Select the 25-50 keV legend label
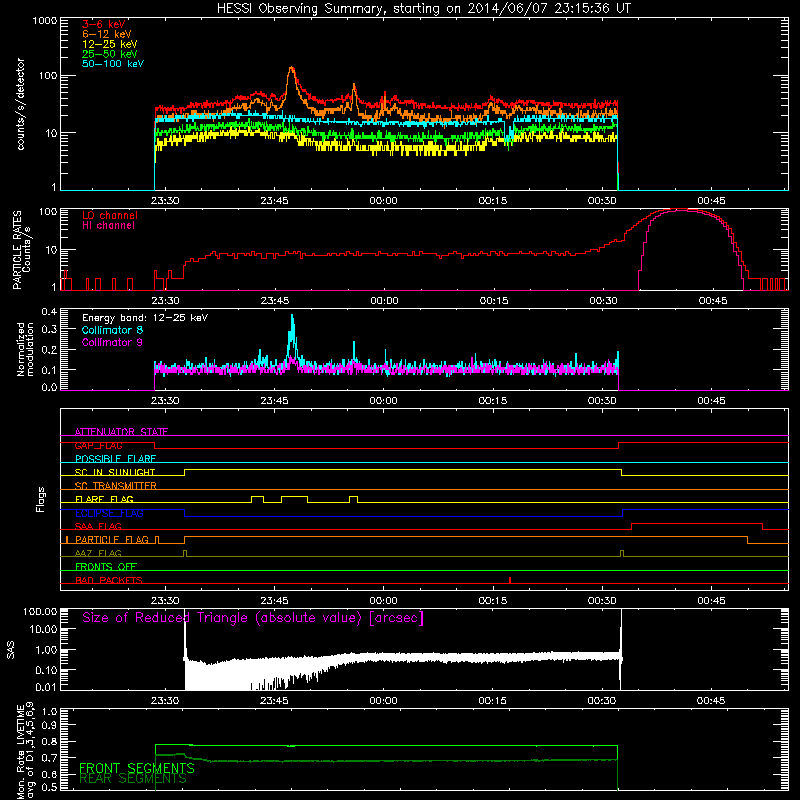The width and height of the screenshot is (800, 800). (x=110, y=54)
